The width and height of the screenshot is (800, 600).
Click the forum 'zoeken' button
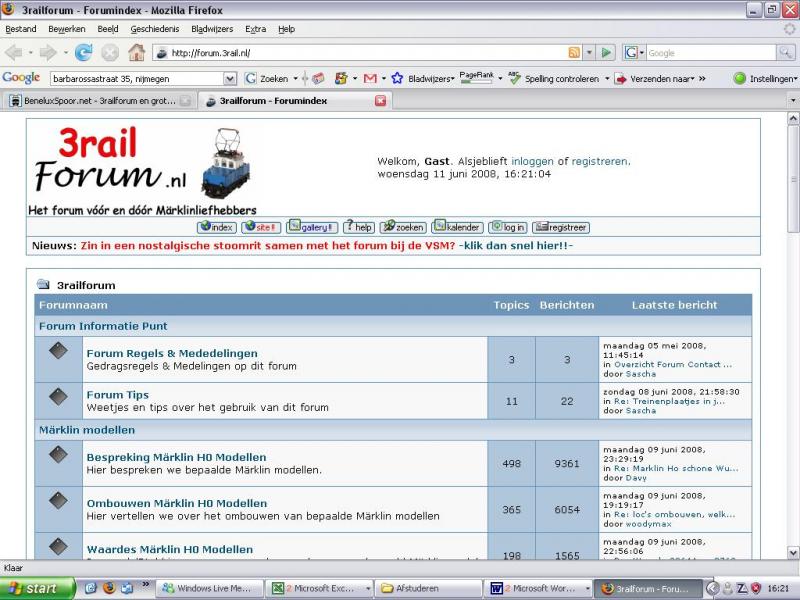click(403, 227)
